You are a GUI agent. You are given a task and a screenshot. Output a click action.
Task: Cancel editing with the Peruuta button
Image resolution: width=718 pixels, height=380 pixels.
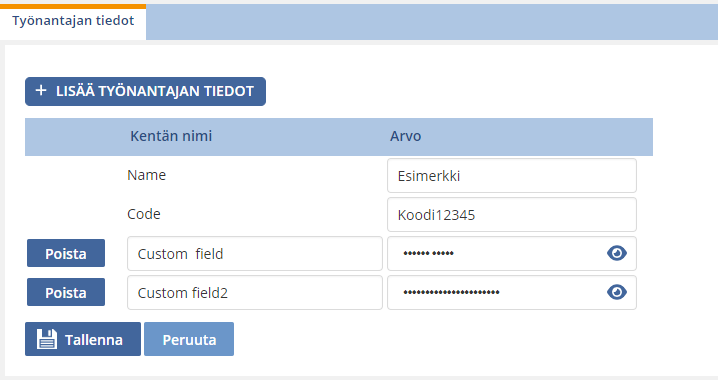coord(189,339)
